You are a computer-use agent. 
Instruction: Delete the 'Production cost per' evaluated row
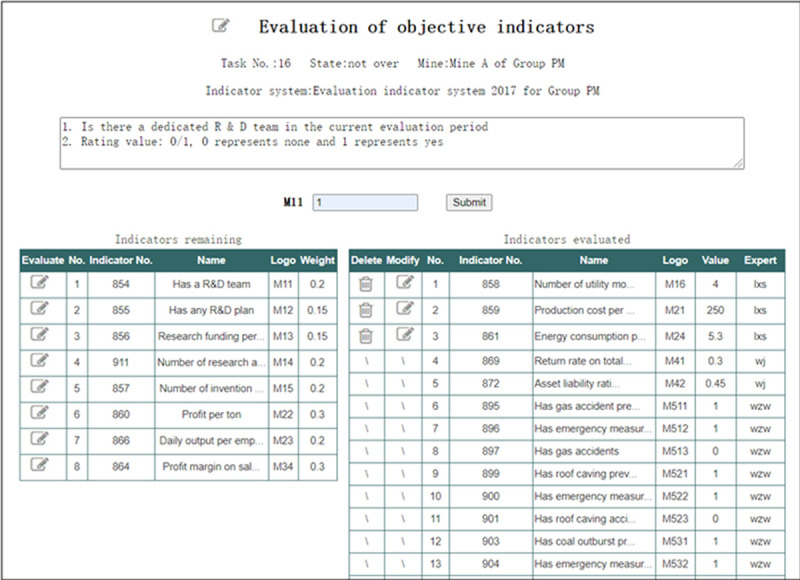click(366, 310)
